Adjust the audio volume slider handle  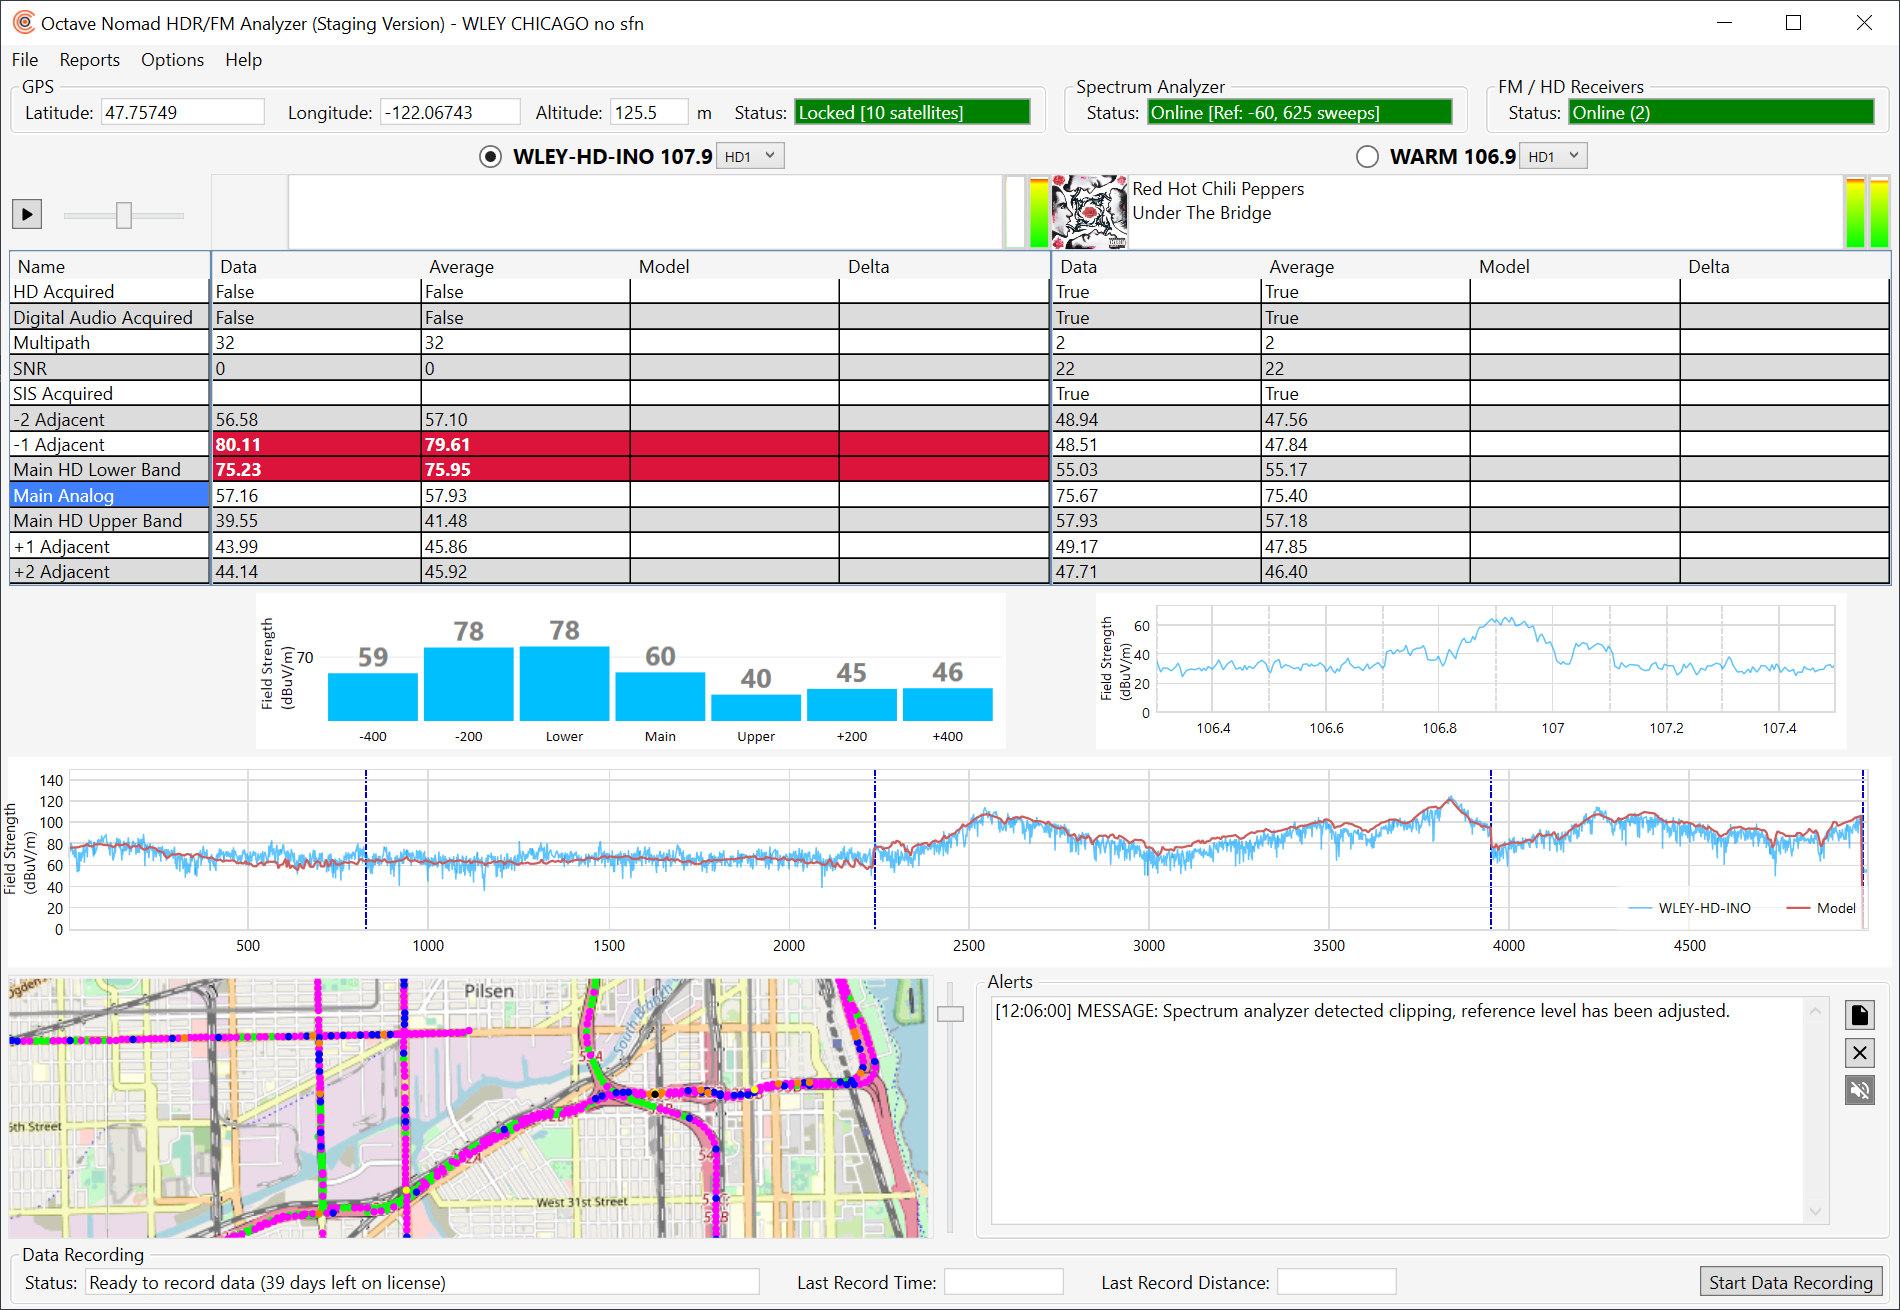[124, 215]
